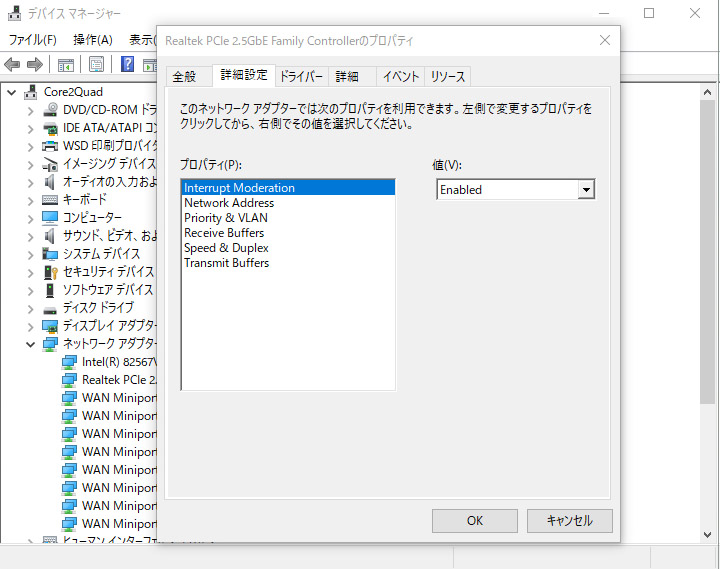This screenshot has height=569, width=720.
Task: Switch to the ドライバー tab
Action: click(x=302, y=76)
